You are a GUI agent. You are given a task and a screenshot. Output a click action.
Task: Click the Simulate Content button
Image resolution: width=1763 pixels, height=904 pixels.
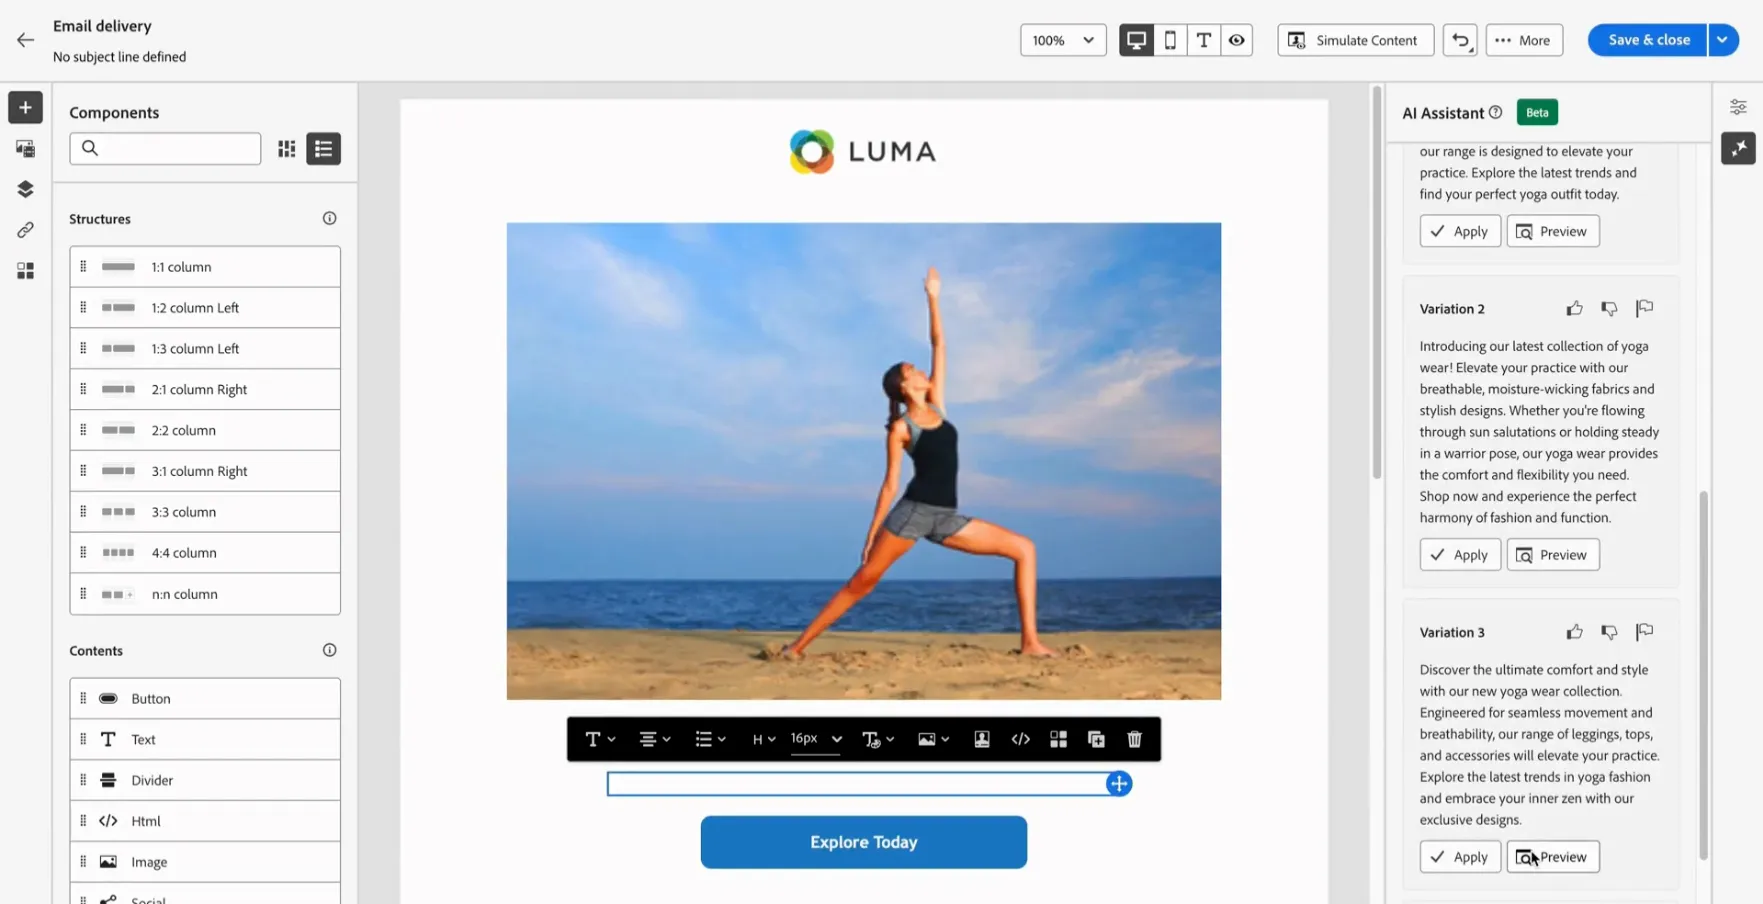click(1355, 40)
